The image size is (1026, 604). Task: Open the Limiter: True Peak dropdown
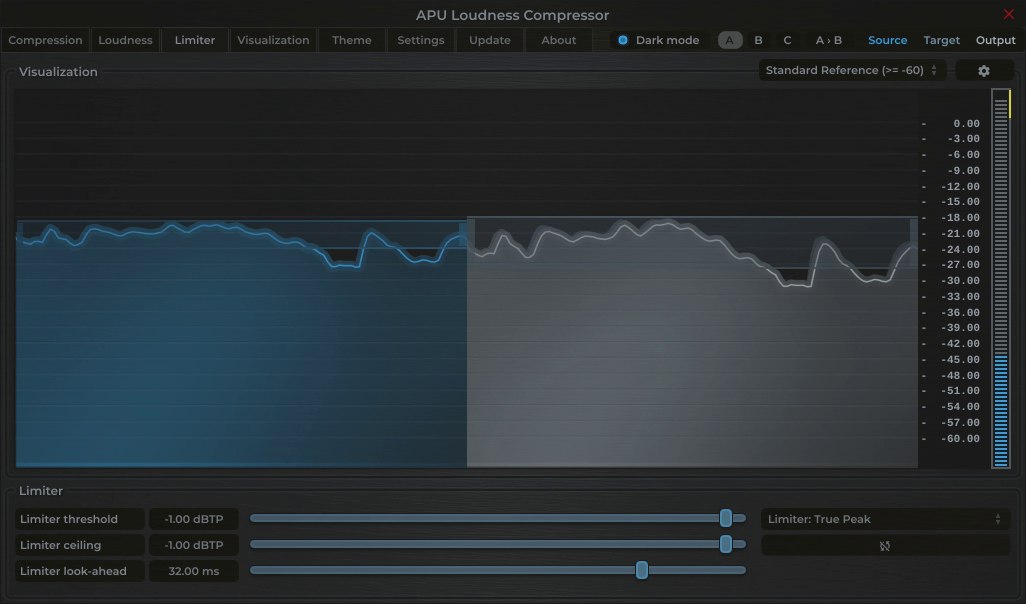pos(885,519)
